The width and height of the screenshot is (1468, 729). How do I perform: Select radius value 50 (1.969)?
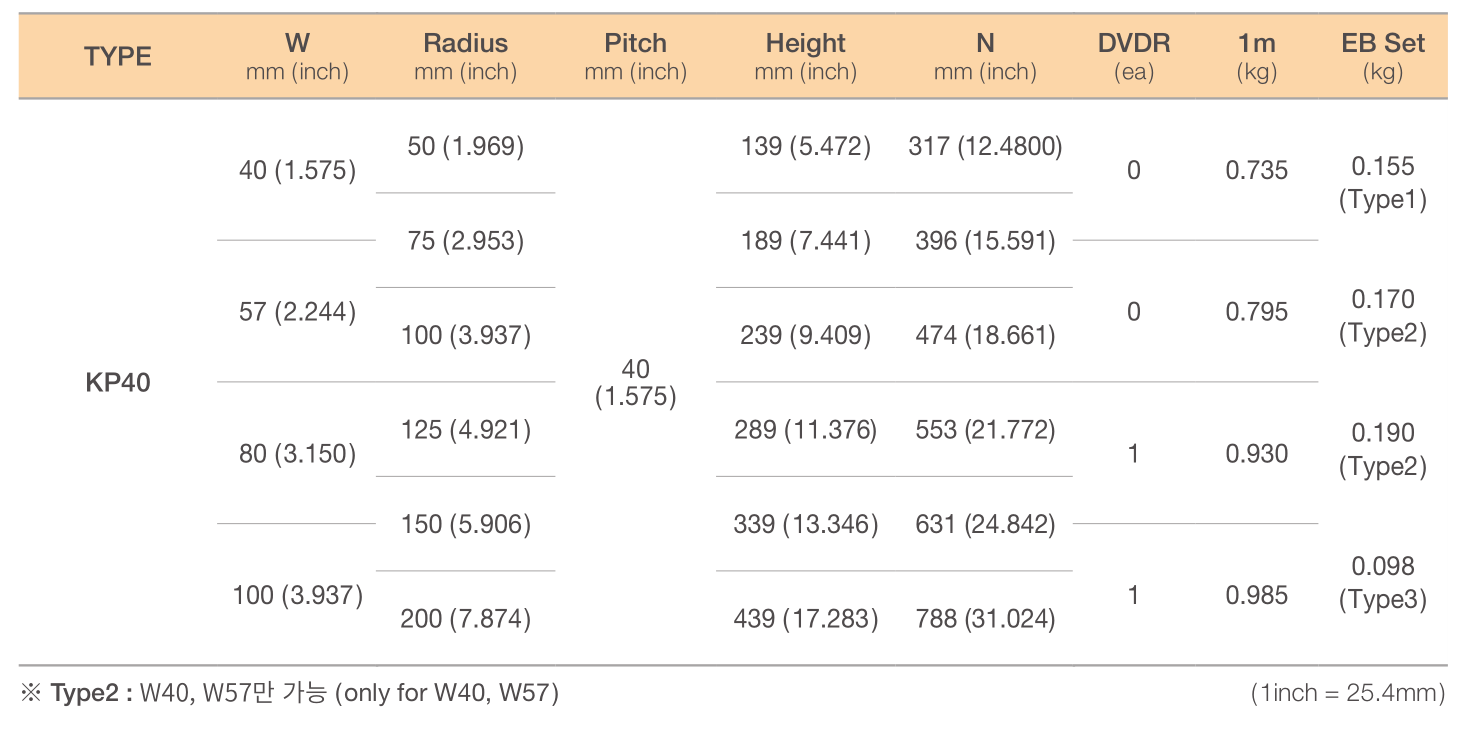pyautogui.click(x=466, y=146)
